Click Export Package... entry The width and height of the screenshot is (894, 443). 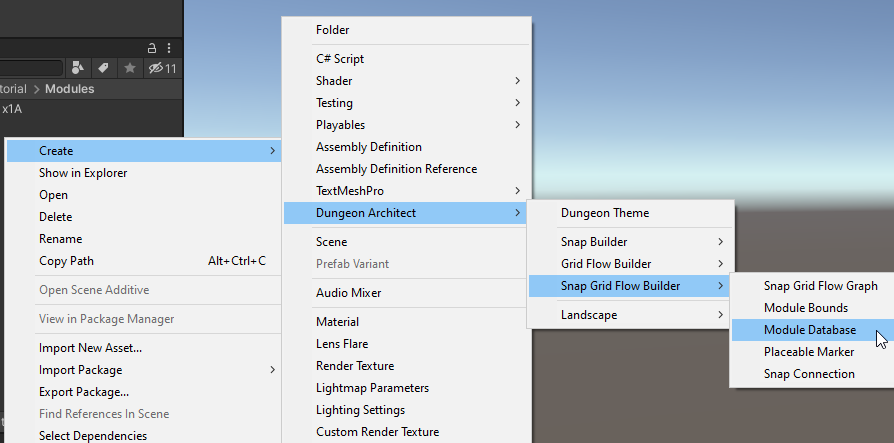click(x=144, y=392)
